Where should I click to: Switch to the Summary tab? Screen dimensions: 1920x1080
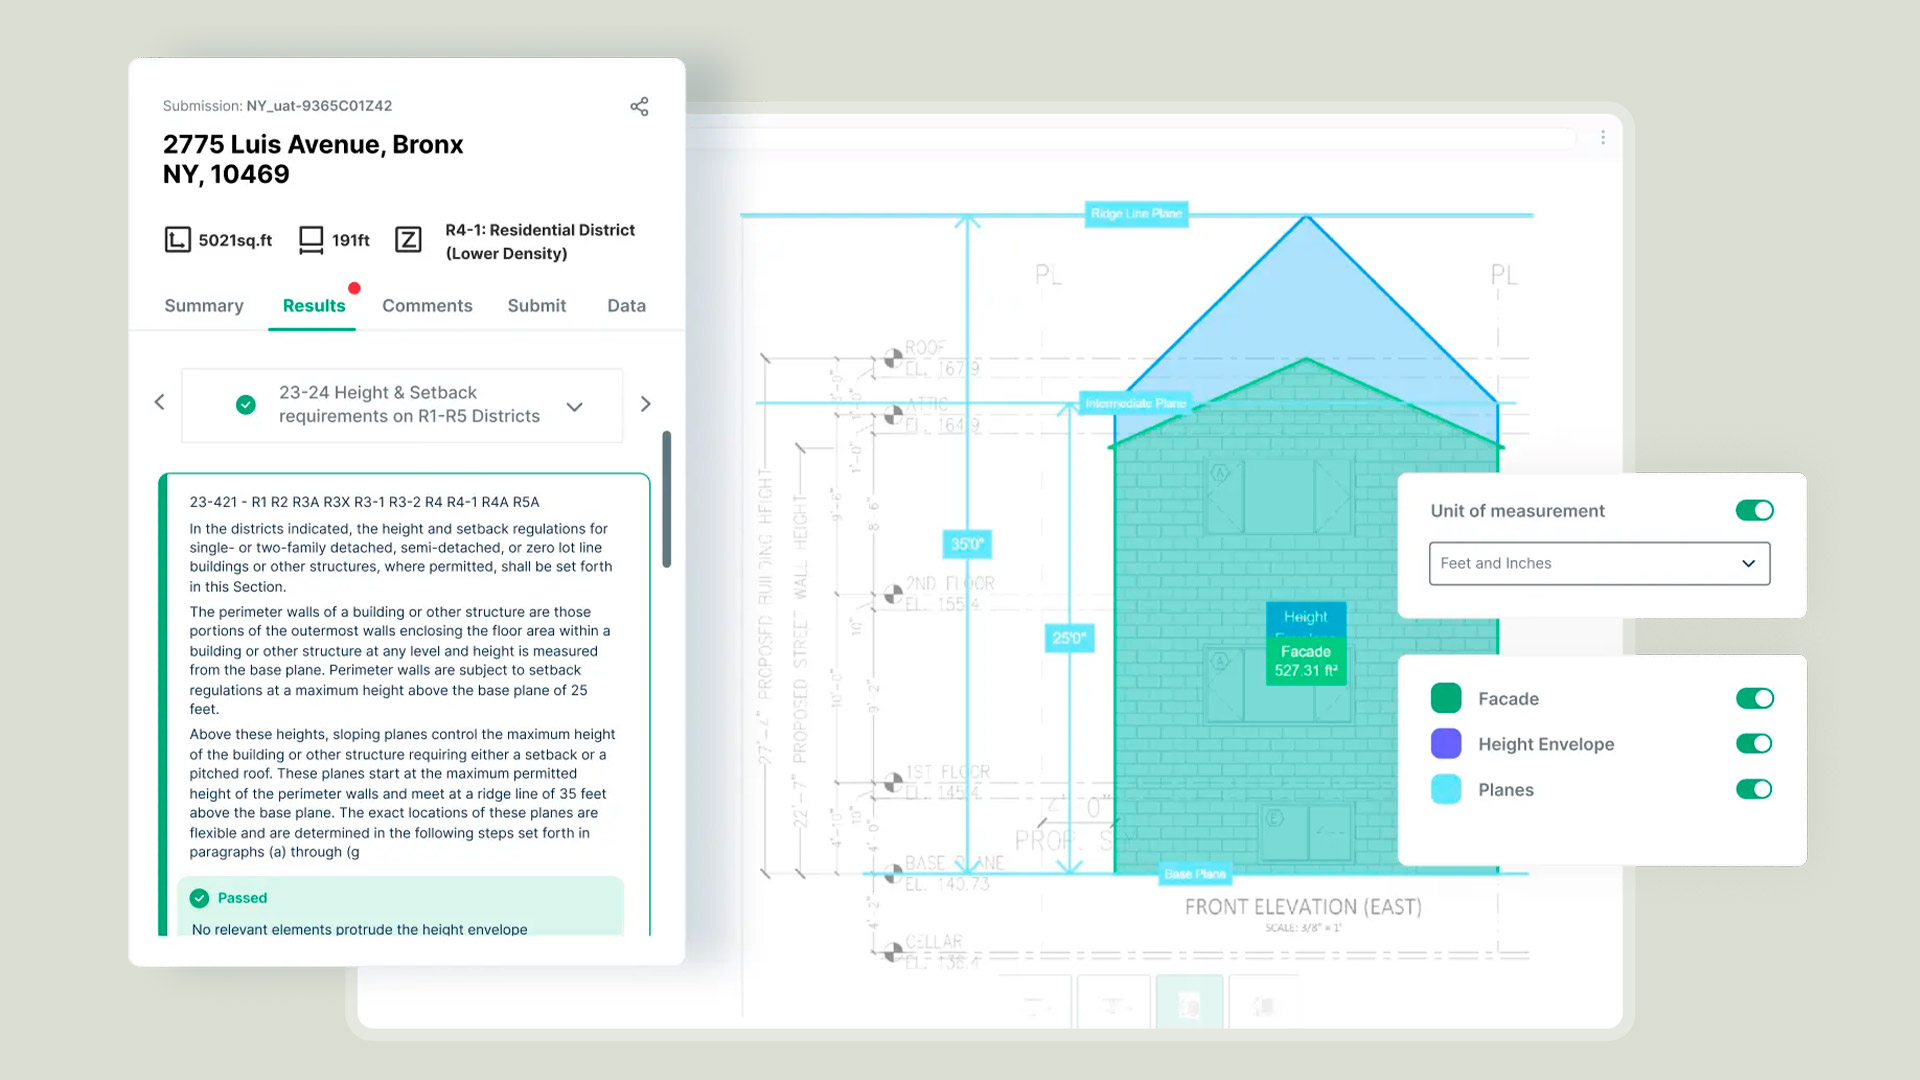point(204,306)
